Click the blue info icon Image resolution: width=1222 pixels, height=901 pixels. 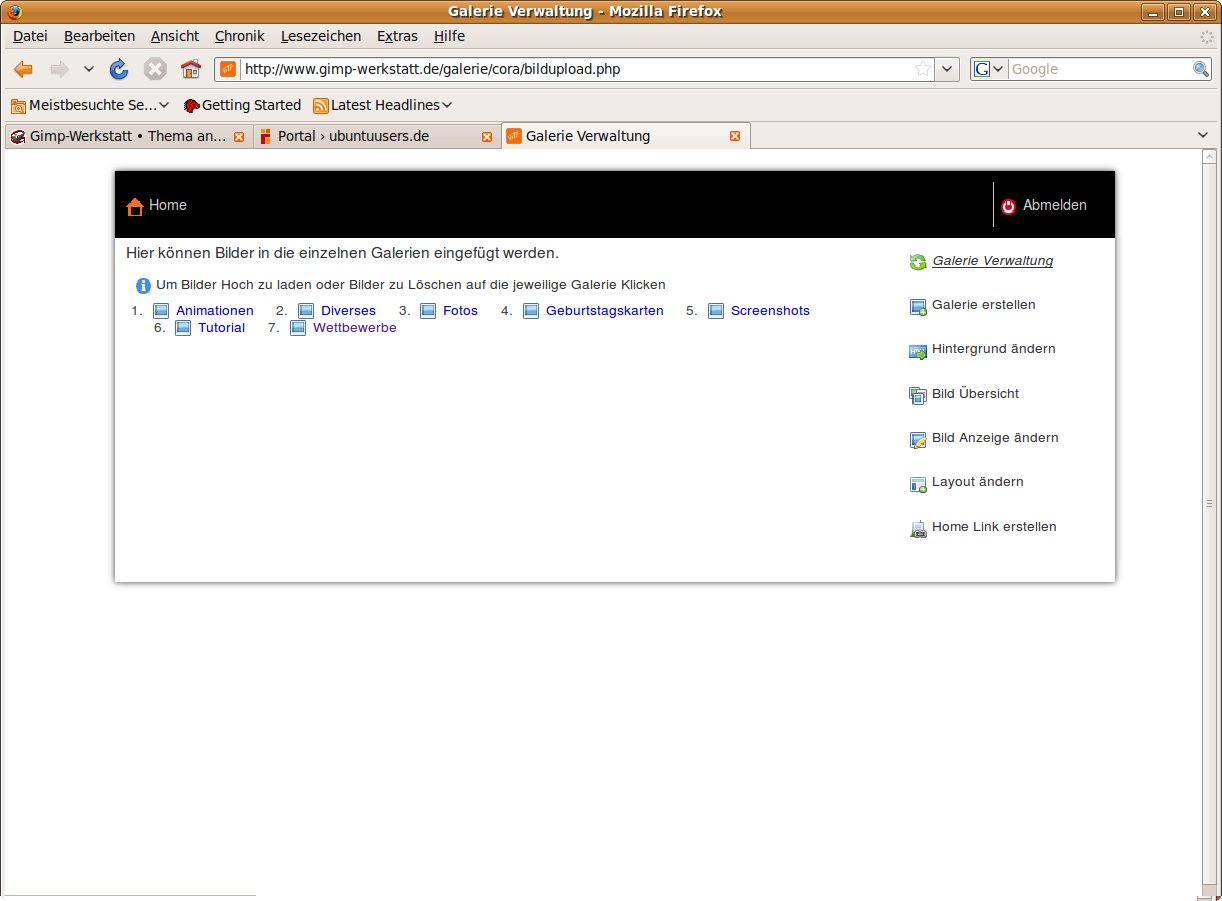click(x=144, y=286)
